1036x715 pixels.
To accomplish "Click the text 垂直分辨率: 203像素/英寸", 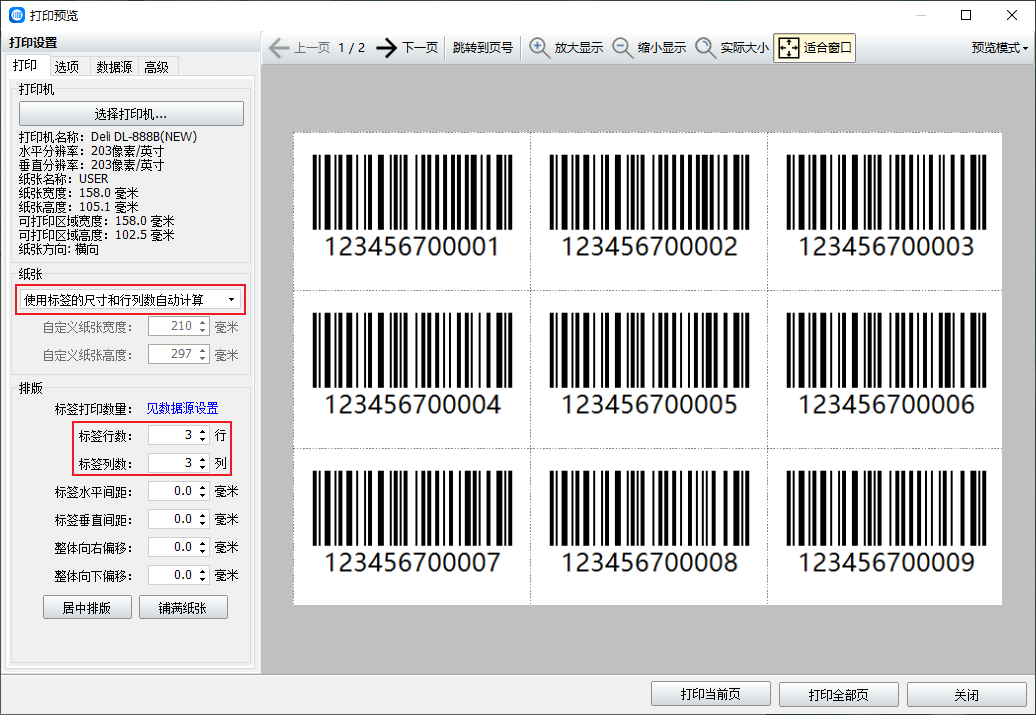I will click(x=91, y=165).
